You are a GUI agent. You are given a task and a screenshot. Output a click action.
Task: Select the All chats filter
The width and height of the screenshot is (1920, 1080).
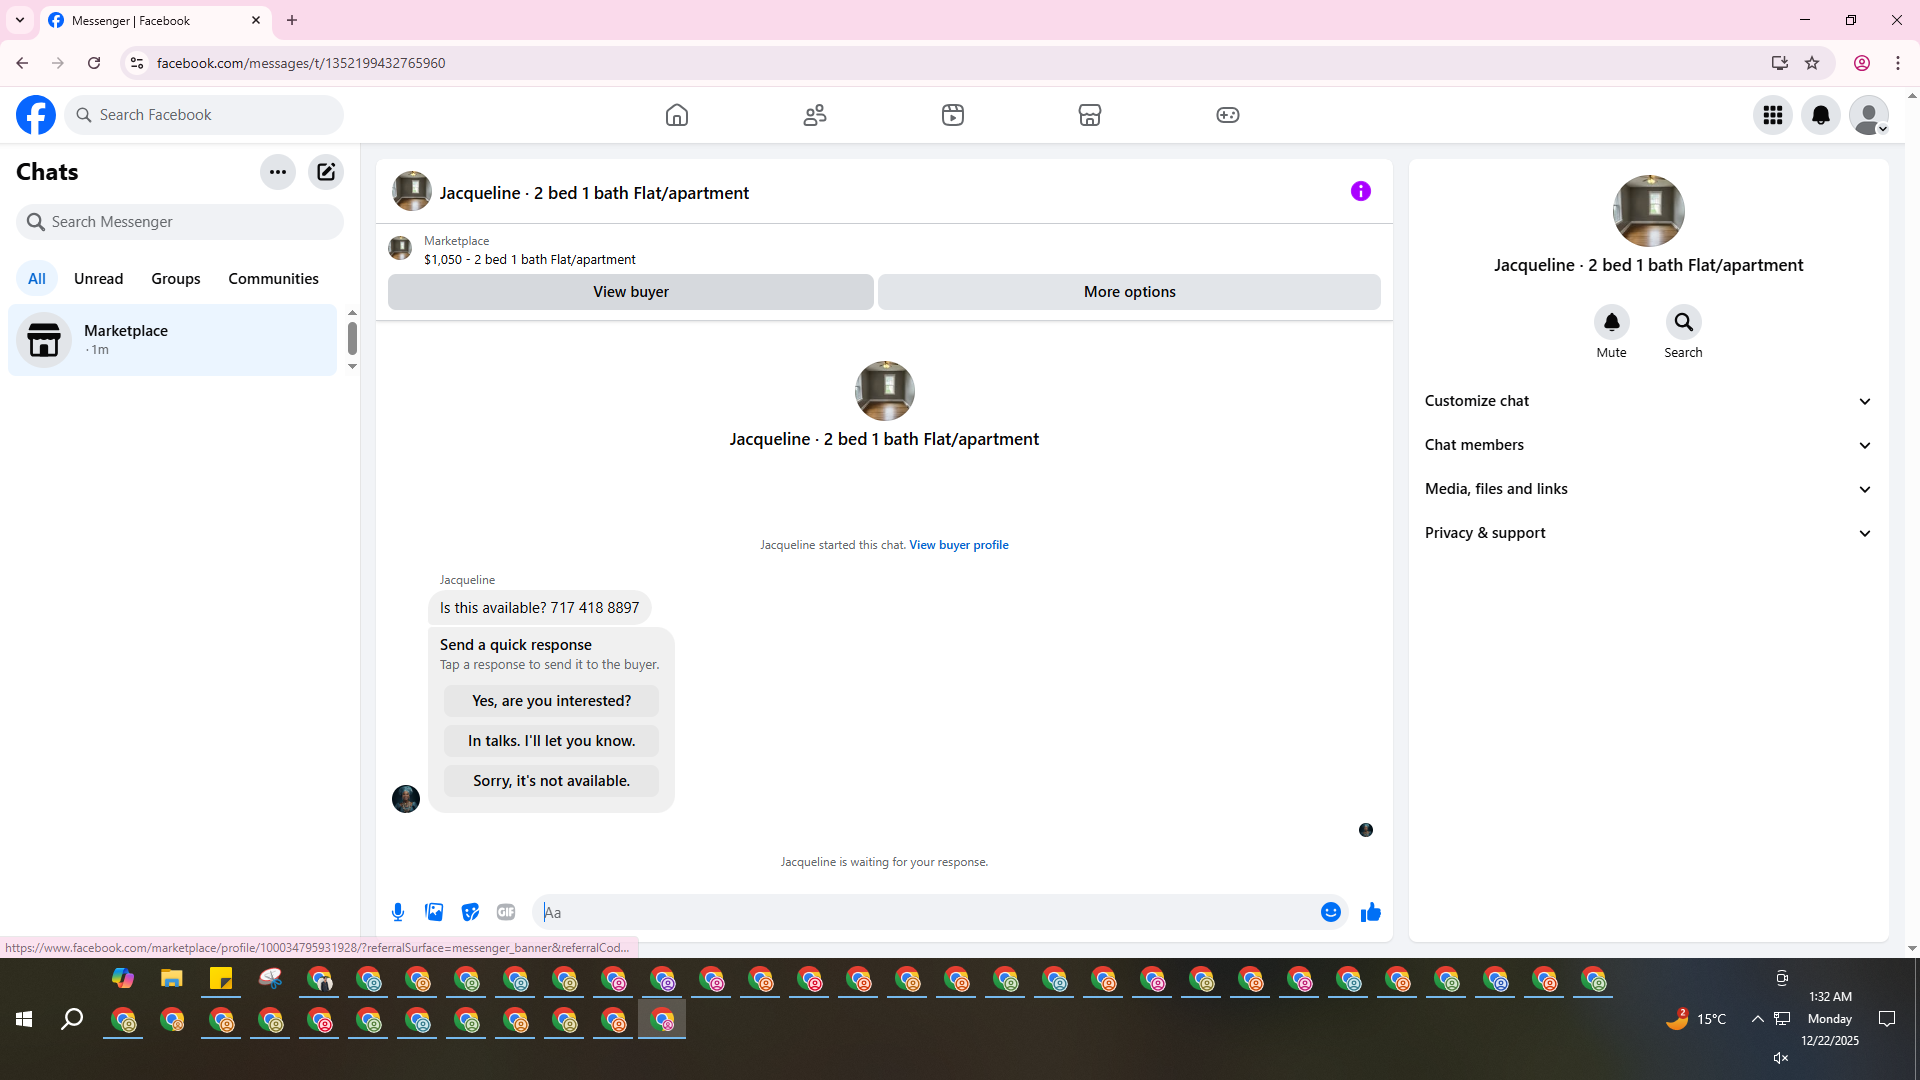[37, 279]
